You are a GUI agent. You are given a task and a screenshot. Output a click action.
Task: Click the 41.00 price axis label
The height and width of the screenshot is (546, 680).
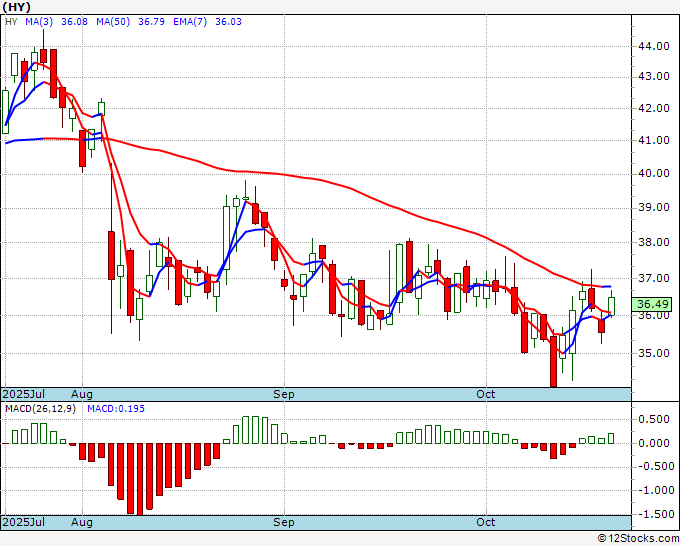[x=654, y=141]
